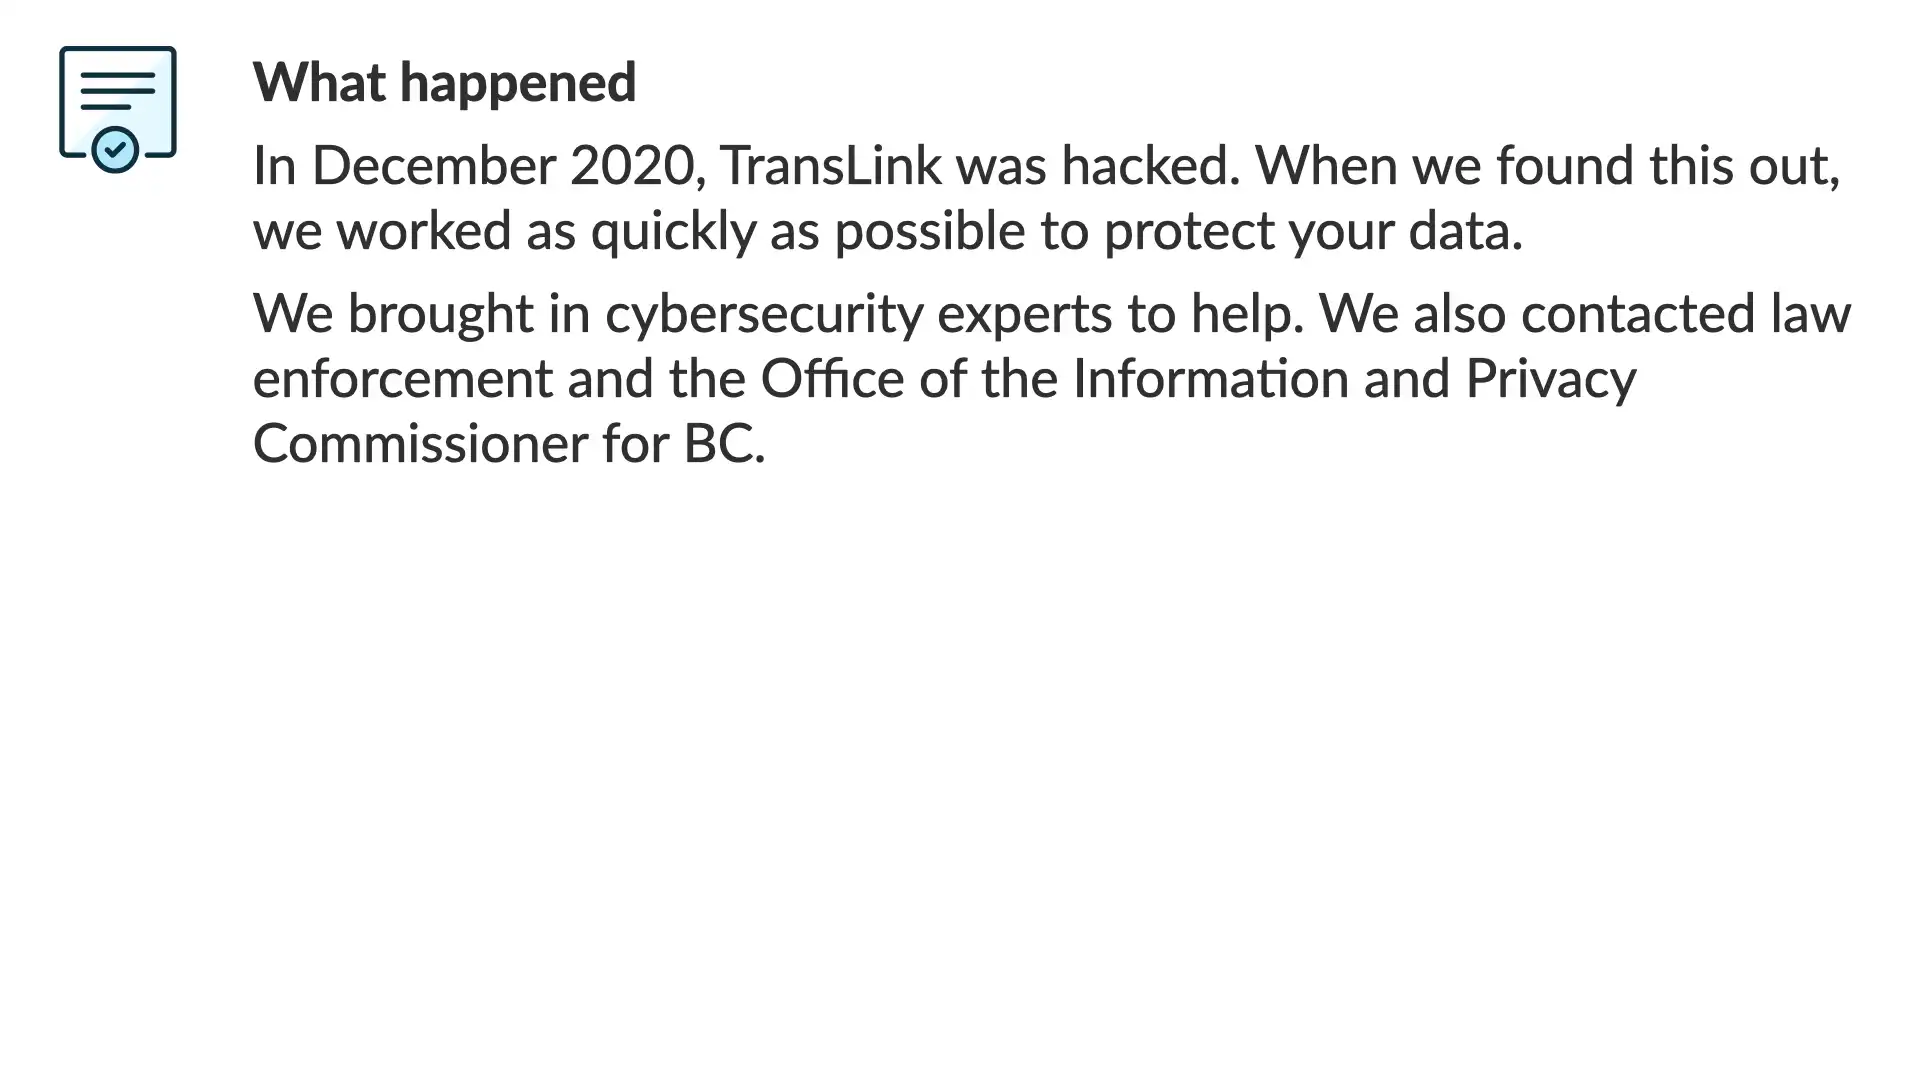Click the word 'hacked' in the first paragraph
The image size is (1920, 1080).
point(1143,165)
